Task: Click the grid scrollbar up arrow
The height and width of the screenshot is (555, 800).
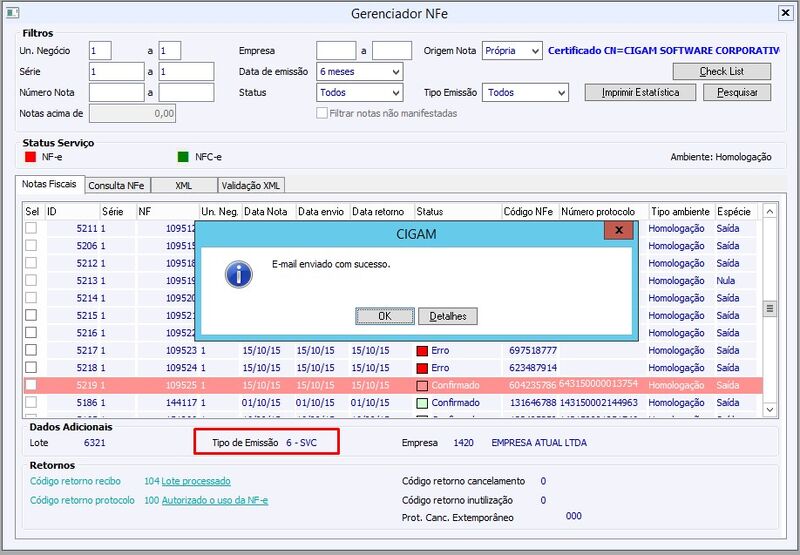Action: (770, 211)
